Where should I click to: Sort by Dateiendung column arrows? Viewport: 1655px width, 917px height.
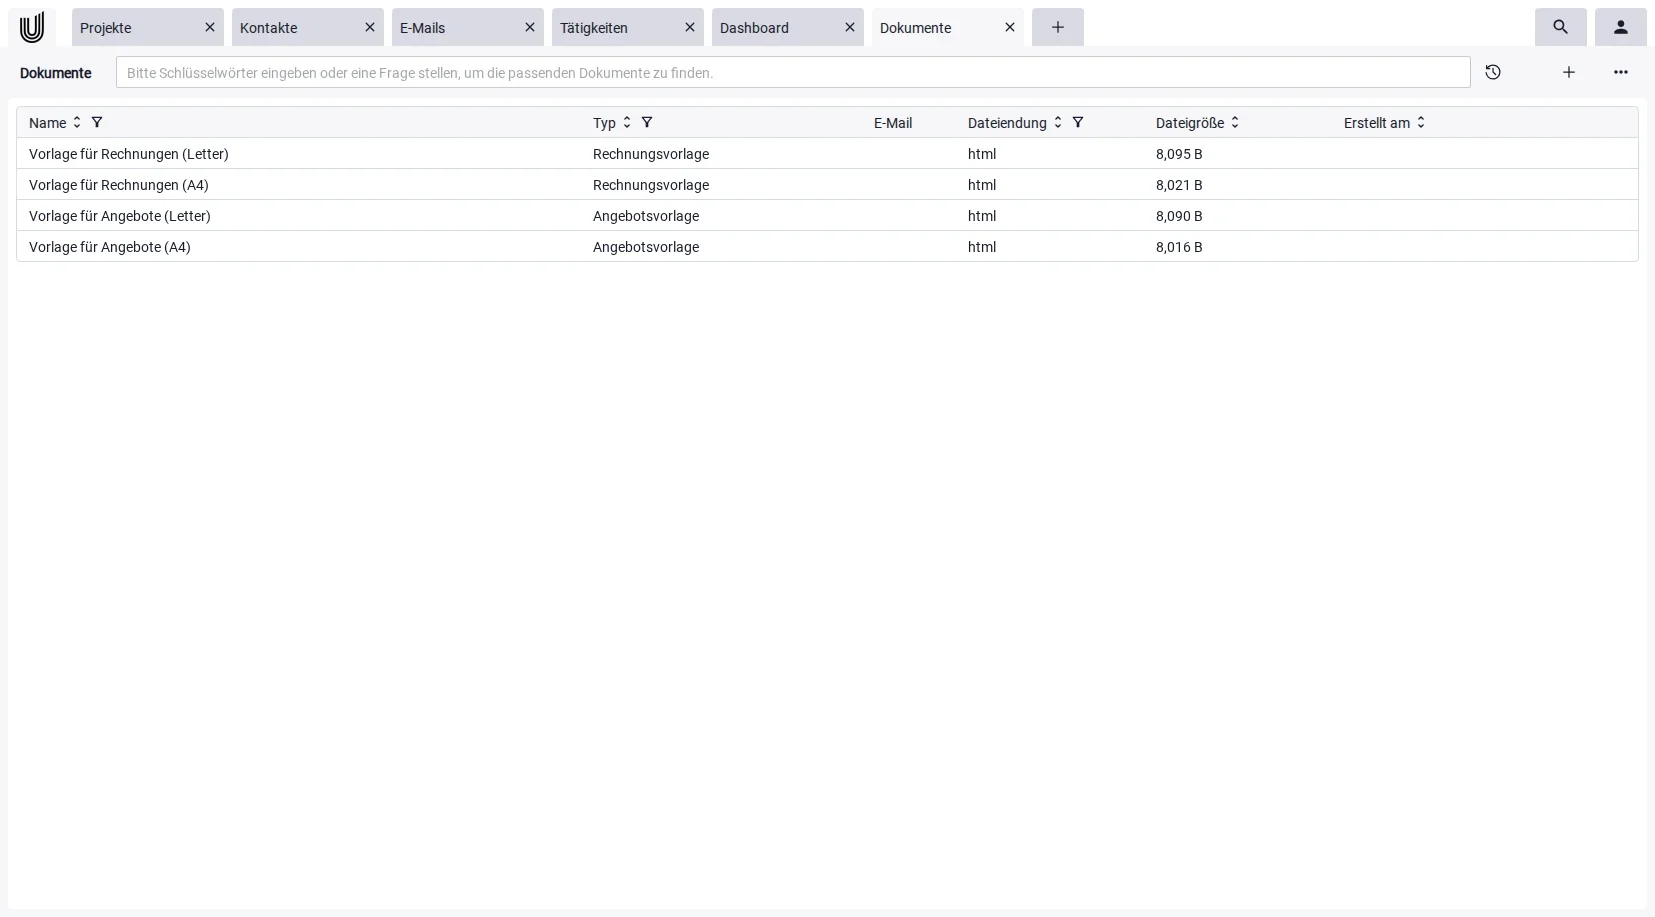tap(1058, 122)
